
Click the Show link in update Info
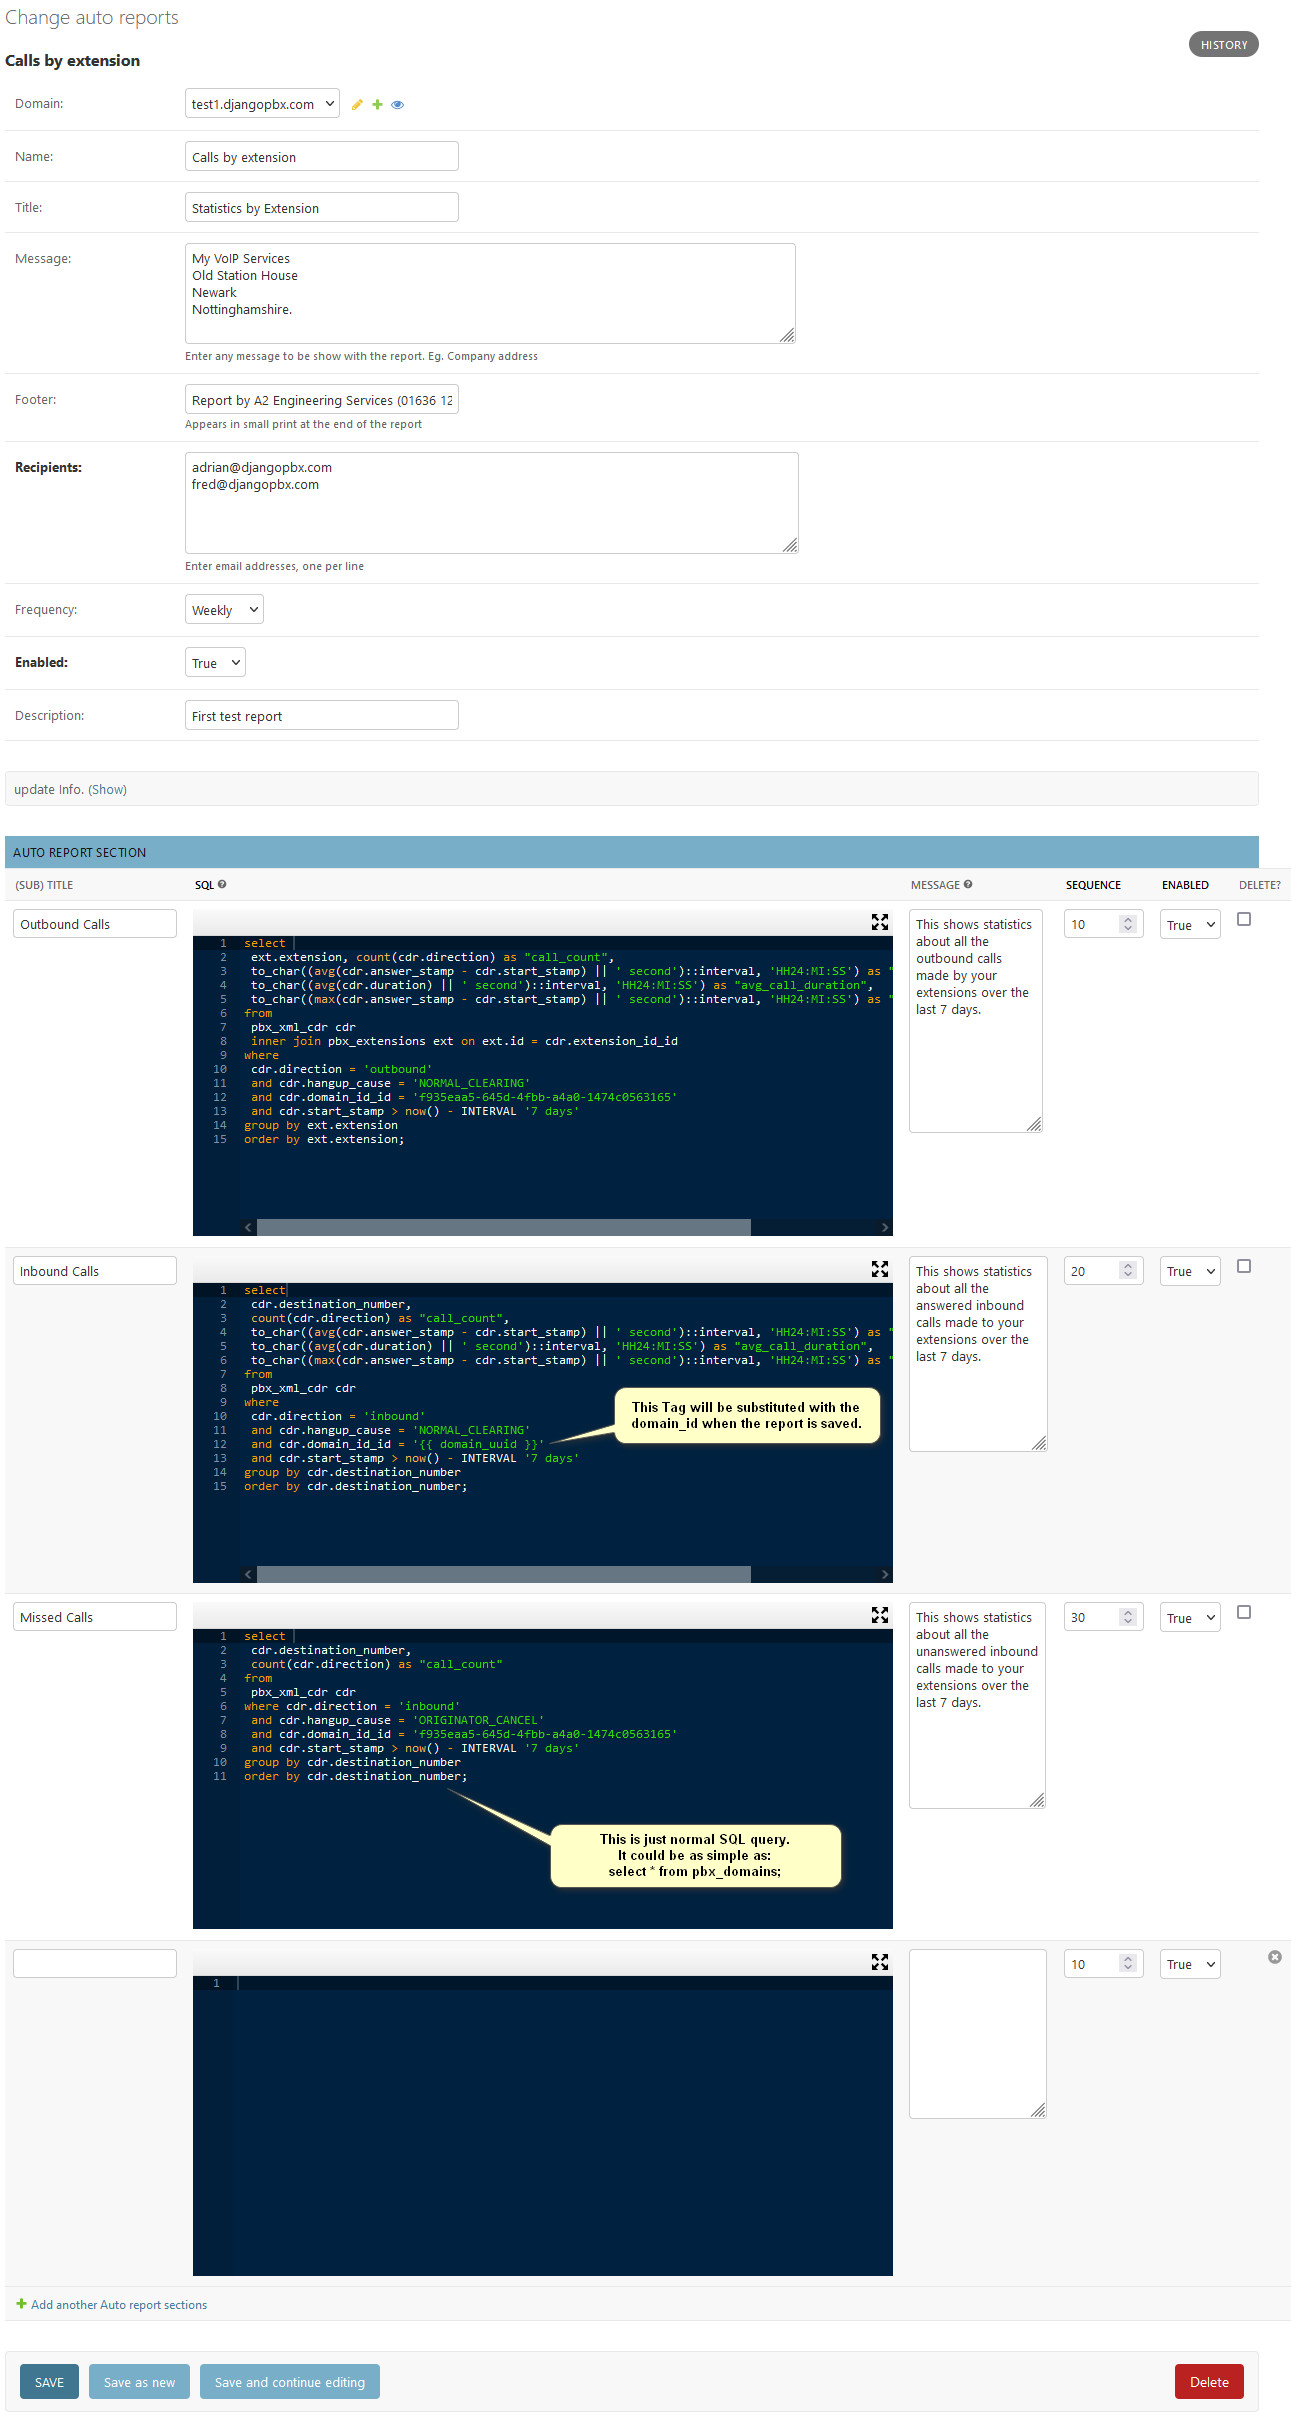point(107,790)
